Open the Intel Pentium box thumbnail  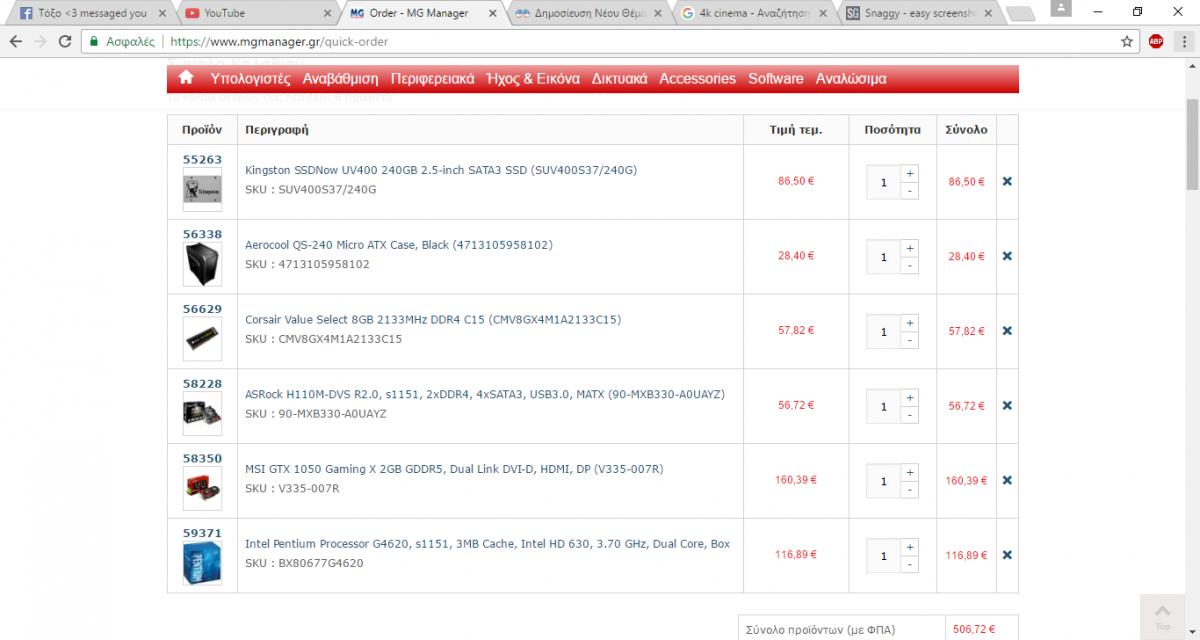click(x=202, y=563)
